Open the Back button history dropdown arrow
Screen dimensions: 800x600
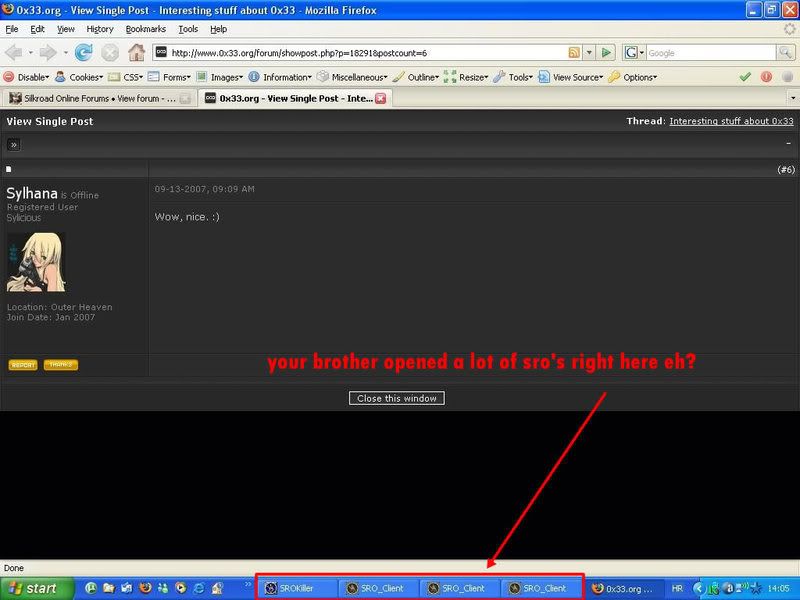[x=31, y=53]
